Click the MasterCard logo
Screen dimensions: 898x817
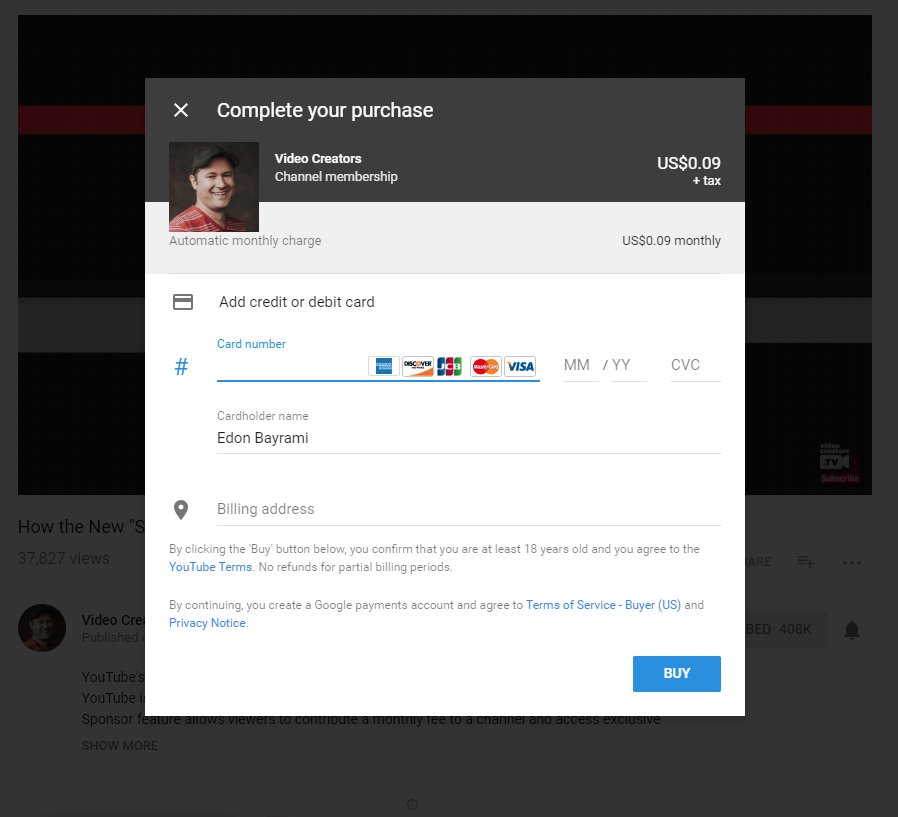[486, 366]
